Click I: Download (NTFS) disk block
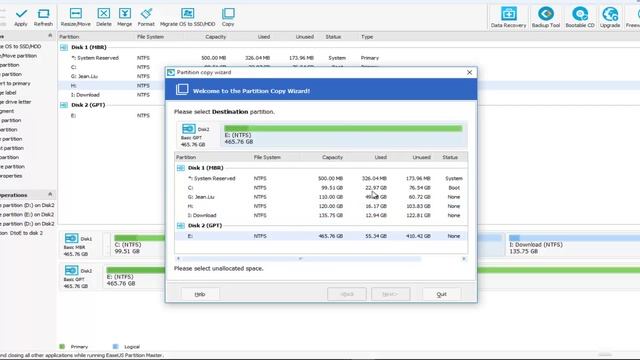 [x=573, y=244]
